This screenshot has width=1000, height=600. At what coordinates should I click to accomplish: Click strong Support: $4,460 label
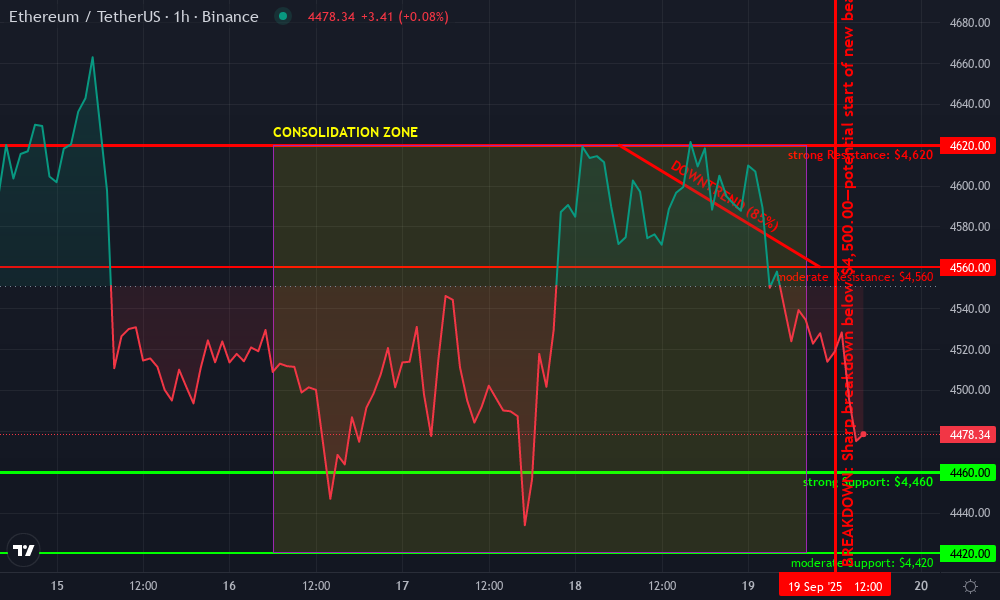[x=868, y=482]
